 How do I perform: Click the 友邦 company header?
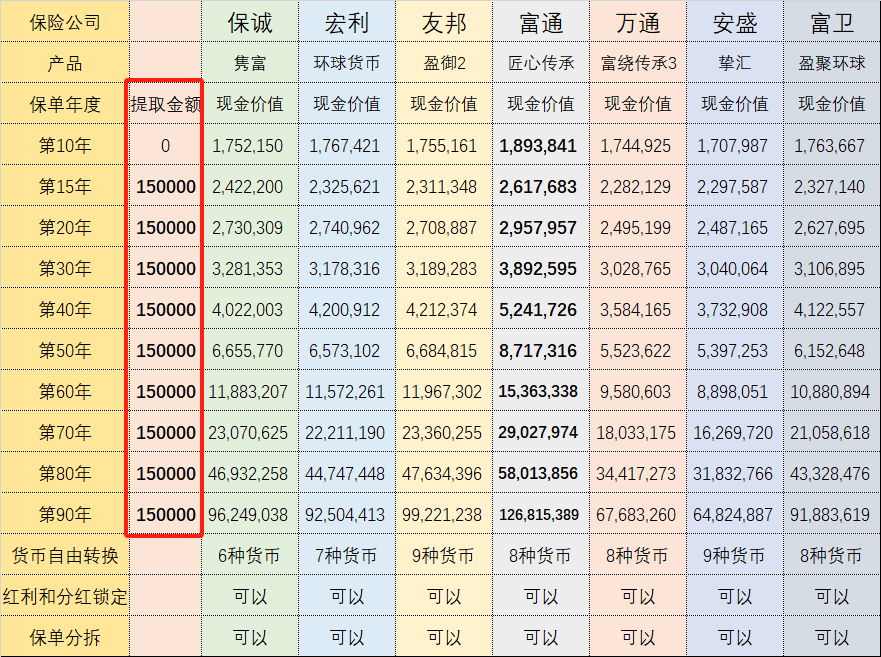click(444, 23)
